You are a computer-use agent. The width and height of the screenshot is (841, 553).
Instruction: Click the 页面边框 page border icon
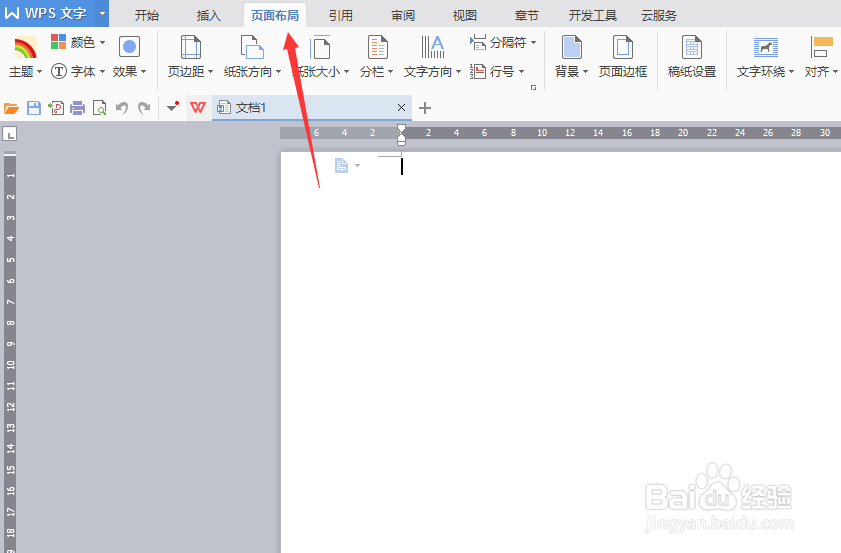tap(623, 47)
